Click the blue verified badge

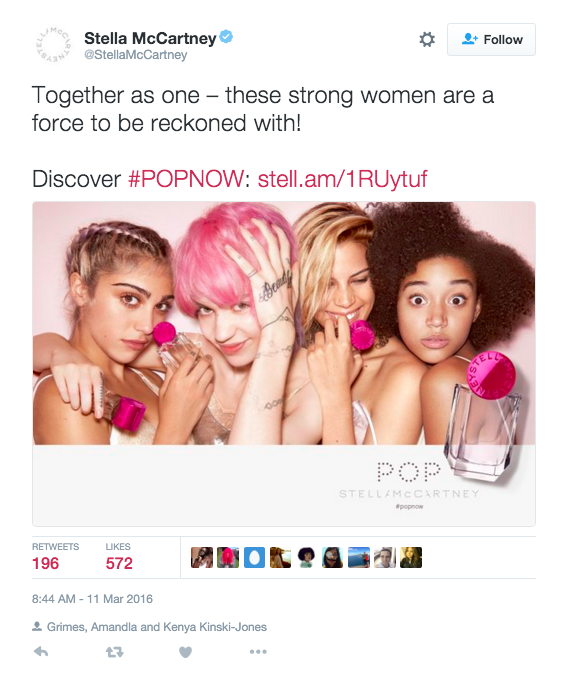click(226, 37)
